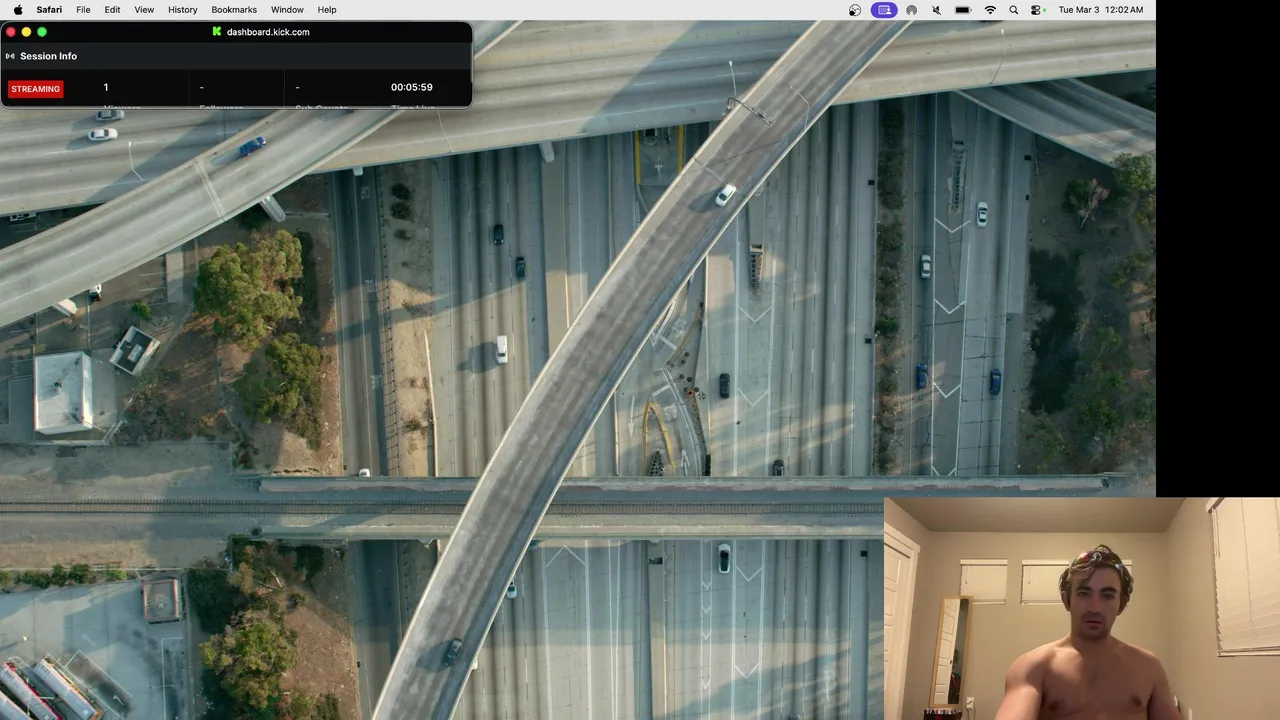
Task: Click the AirDrop-style broadcast icon in menu bar
Action: (911, 10)
